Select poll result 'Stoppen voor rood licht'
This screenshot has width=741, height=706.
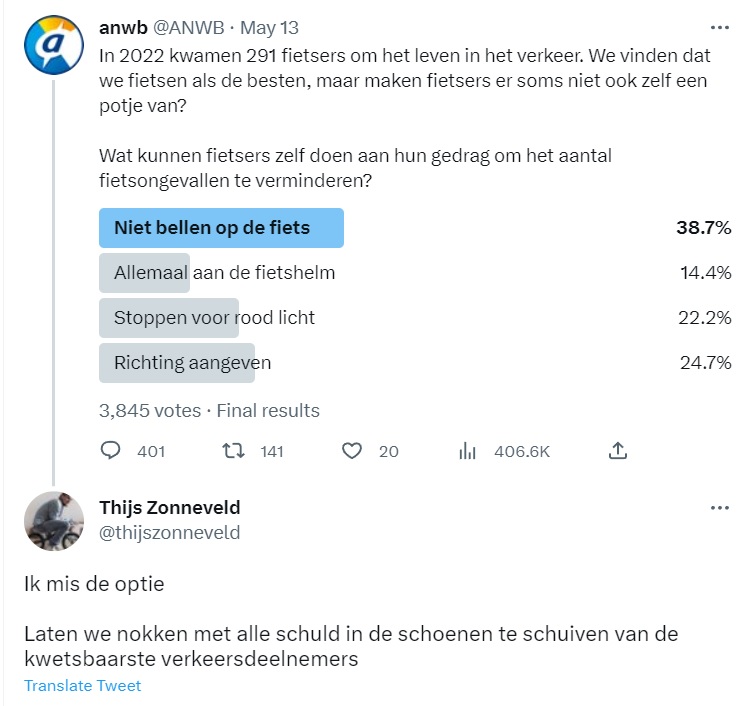pos(214,318)
